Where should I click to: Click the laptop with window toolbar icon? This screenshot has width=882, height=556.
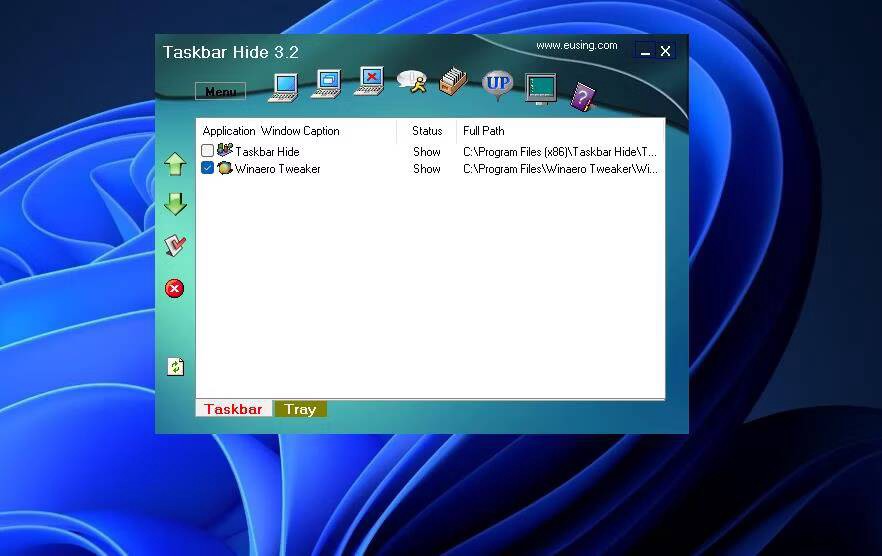327,84
